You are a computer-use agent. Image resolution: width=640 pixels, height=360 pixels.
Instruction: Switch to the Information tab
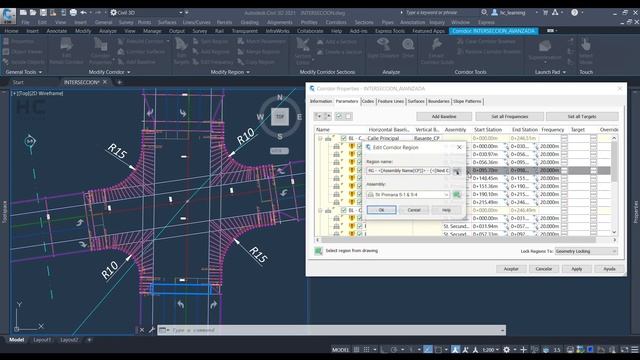321,101
